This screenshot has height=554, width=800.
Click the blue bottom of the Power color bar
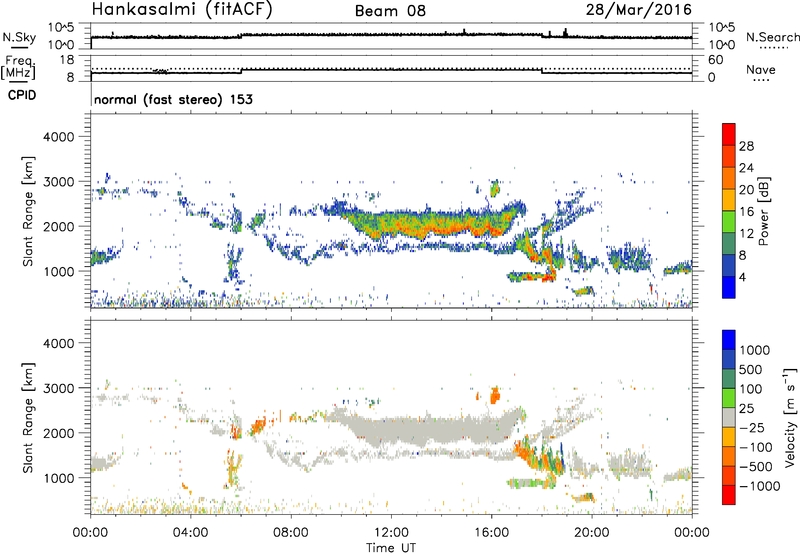click(x=729, y=288)
